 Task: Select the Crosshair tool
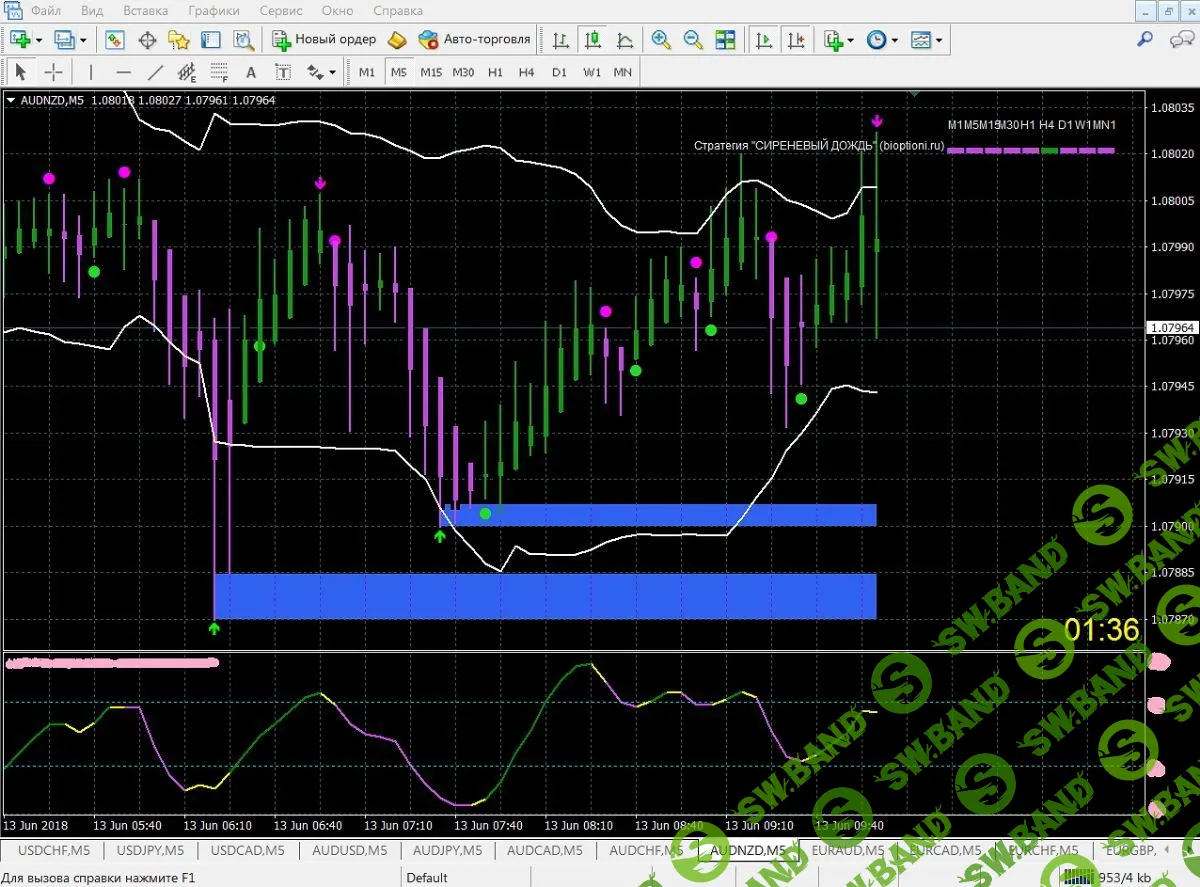tap(53, 72)
